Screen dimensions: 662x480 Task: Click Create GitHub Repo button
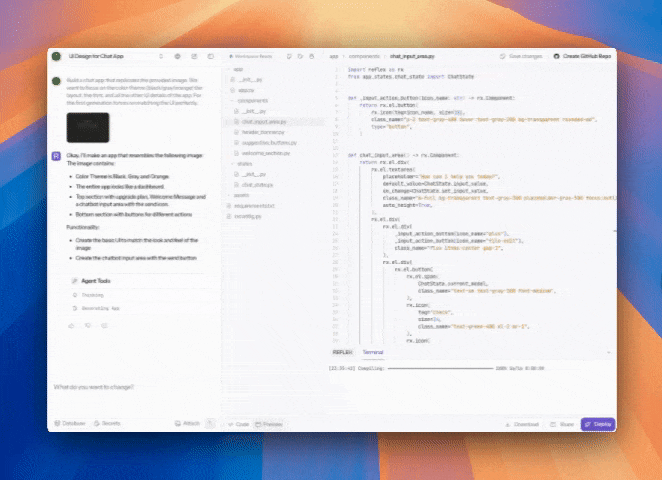click(x=582, y=57)
